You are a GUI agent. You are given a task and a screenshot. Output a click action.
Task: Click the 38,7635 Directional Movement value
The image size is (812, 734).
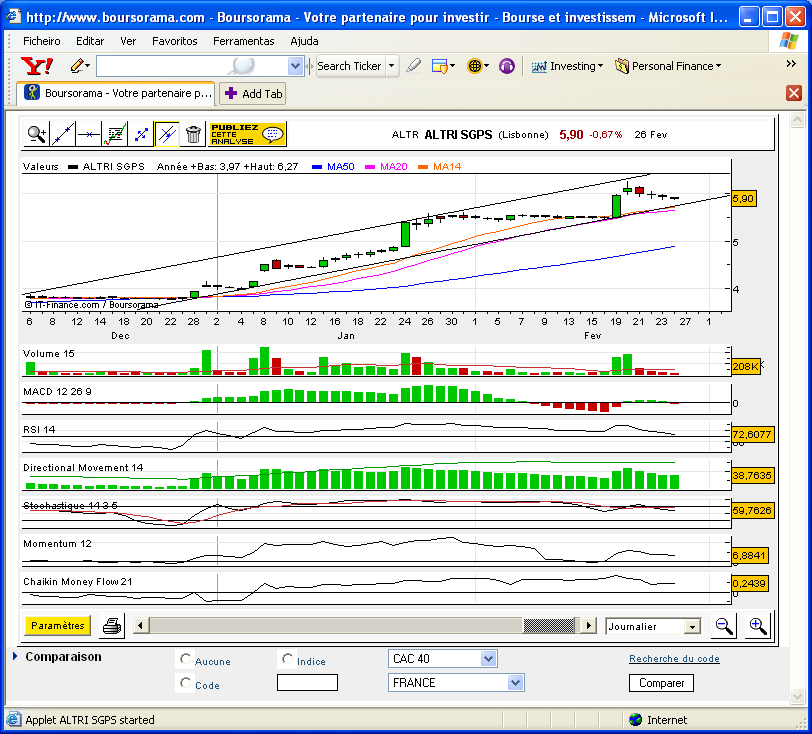[752, 475]
